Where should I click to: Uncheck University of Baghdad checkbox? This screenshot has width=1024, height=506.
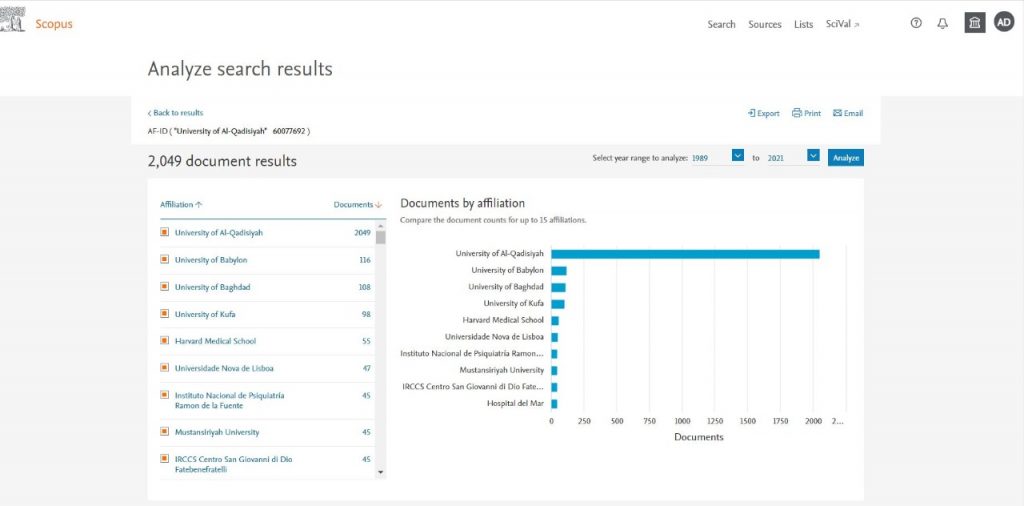tap(165, 287)
